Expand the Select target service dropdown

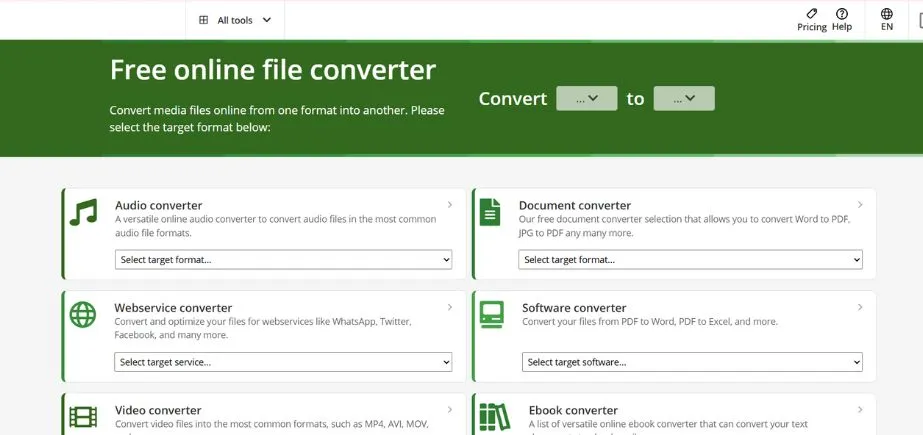click(283, 362)
